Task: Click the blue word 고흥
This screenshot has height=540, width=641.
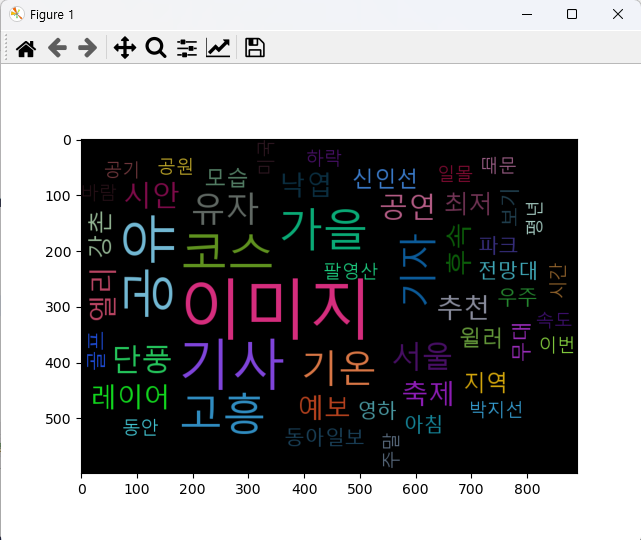Action: (x=223, y=413)
